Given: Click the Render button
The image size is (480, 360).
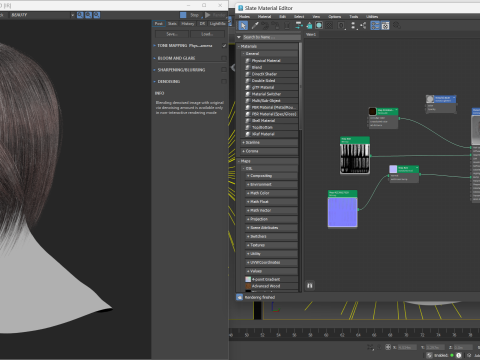Looking at the screenshot, I should click(215, 15).
